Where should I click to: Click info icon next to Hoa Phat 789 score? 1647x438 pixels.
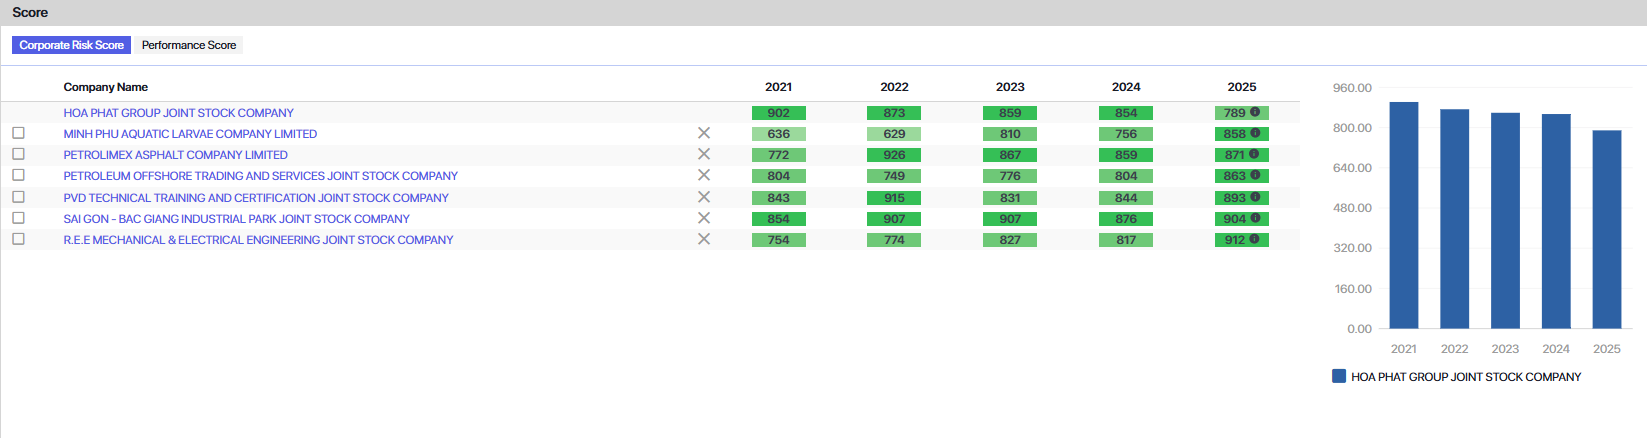(x=1255, y=112)
